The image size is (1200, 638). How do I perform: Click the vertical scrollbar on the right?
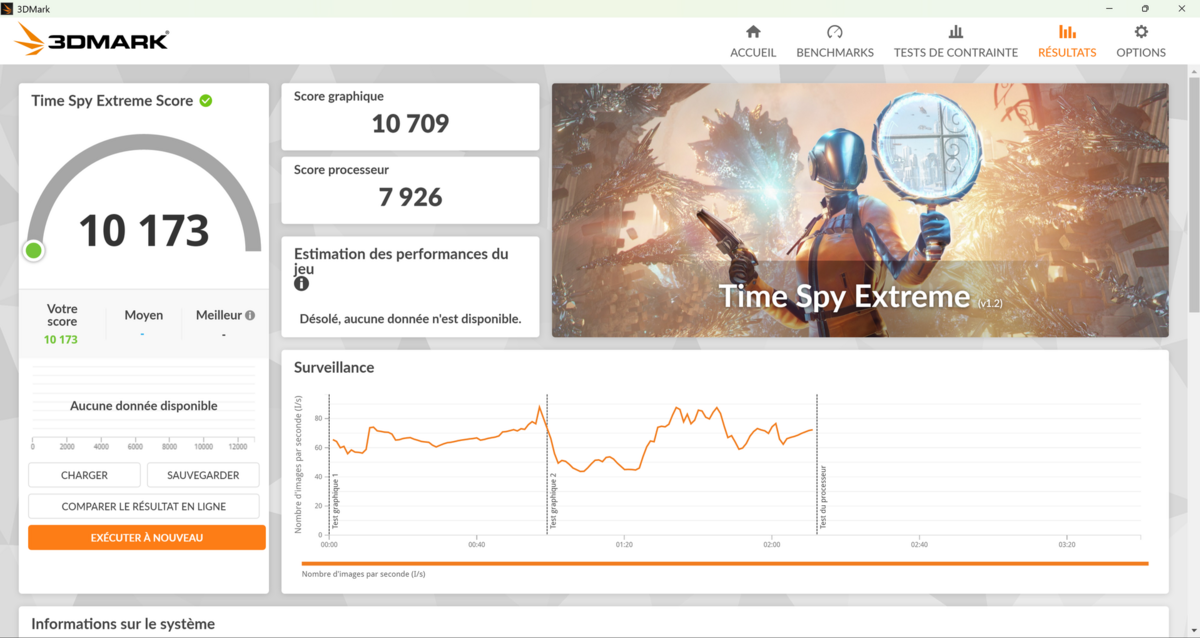(x=1193, y=300)
